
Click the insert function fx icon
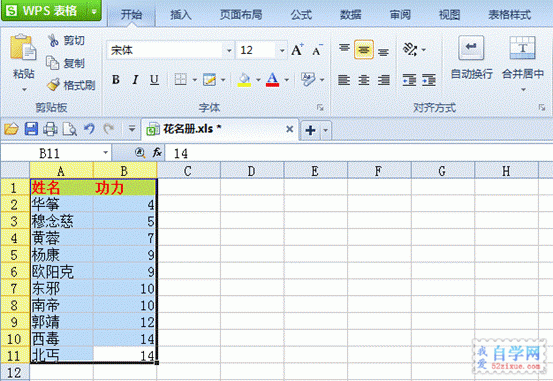(157, 153)
